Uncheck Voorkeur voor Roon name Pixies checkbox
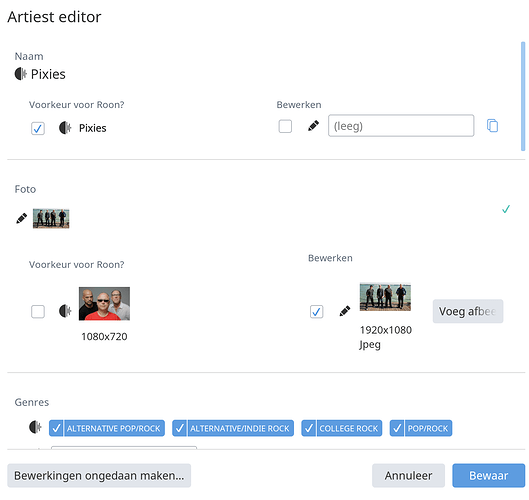 (x=38, y=128)
